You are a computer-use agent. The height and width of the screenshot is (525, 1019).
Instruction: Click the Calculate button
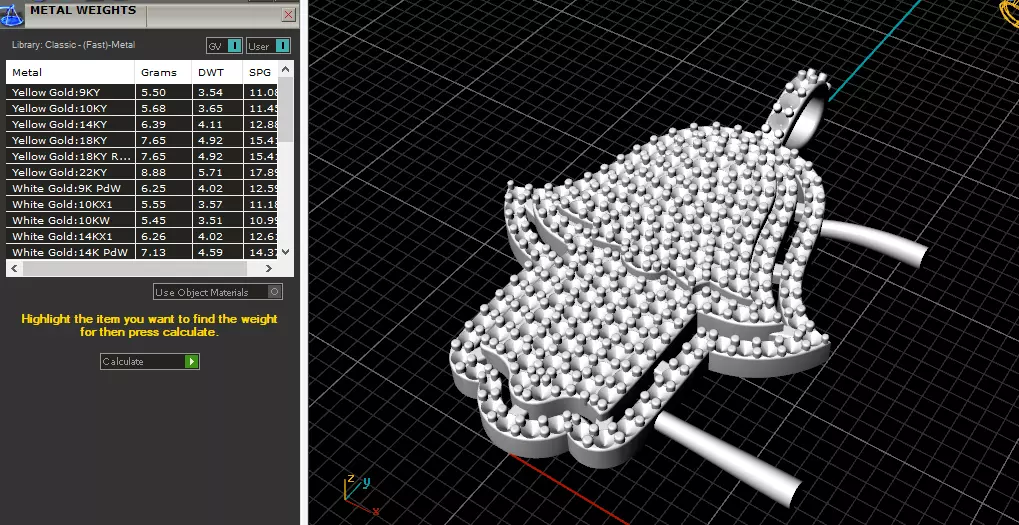[x=149, y=361]
